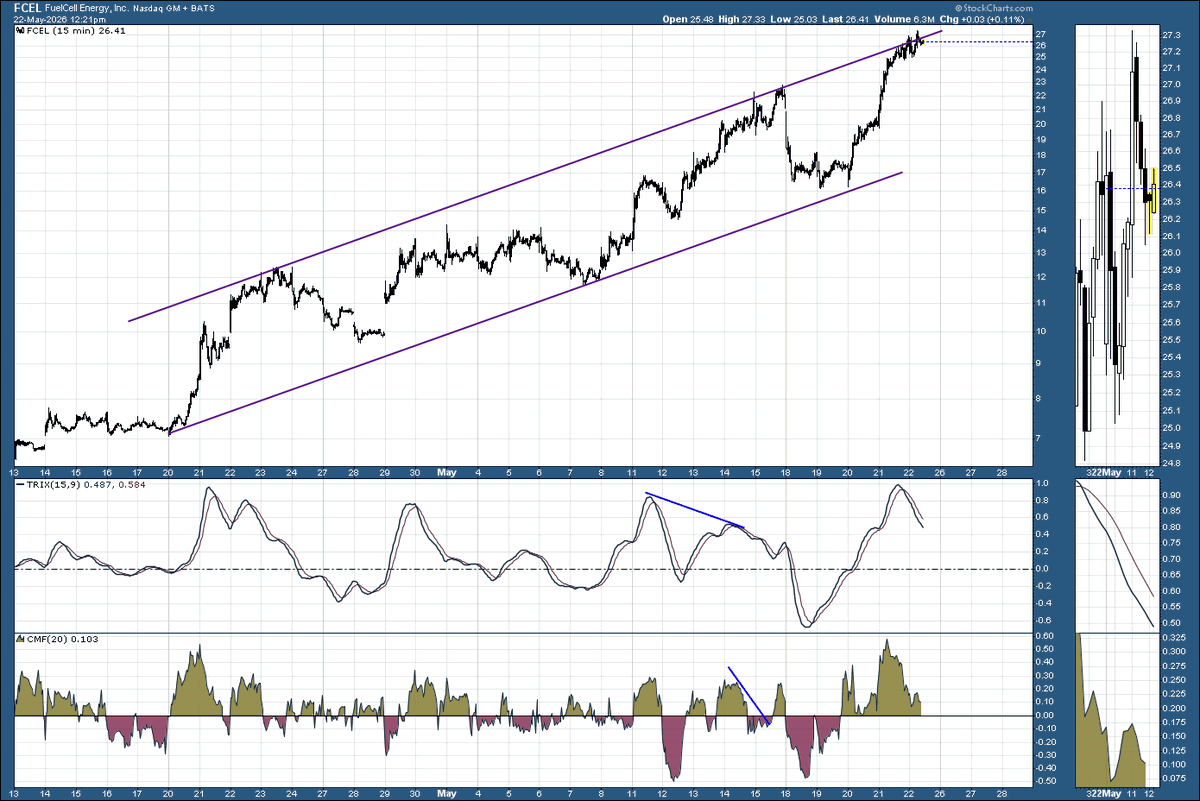Click the May label on the date axis
The width and height of the screenshot is (1200, 801).
coord(446,471)
